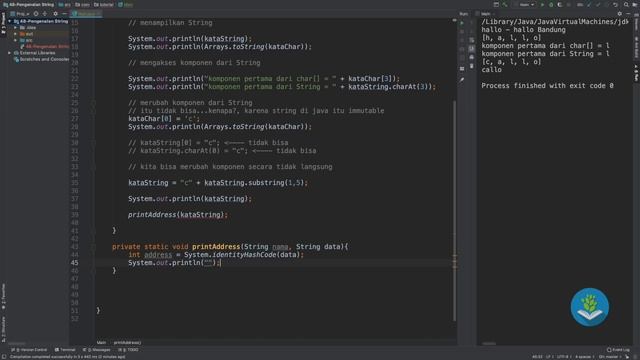The image size is (640, 360).
Task: Hide the Run panel with the minus icon
Action: pyautogui.click(x=628, y=14)
